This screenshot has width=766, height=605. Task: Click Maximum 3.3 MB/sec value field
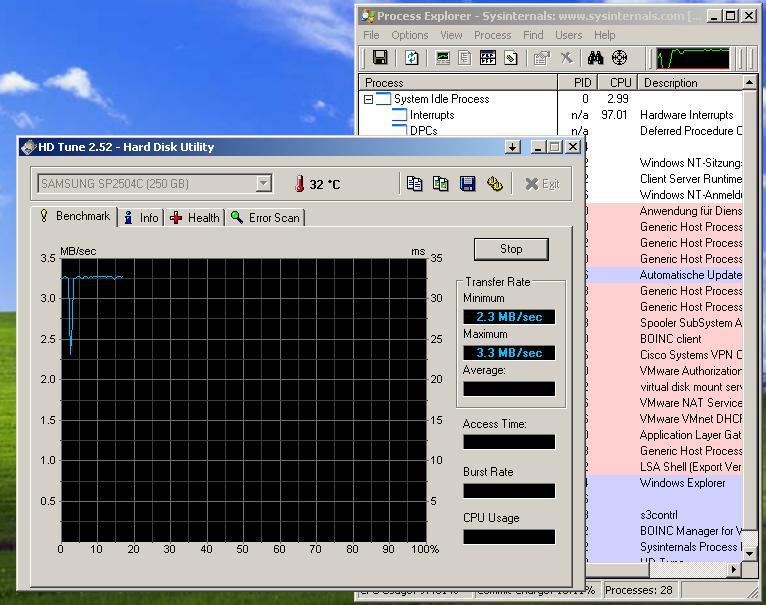(x=509, y=353)
